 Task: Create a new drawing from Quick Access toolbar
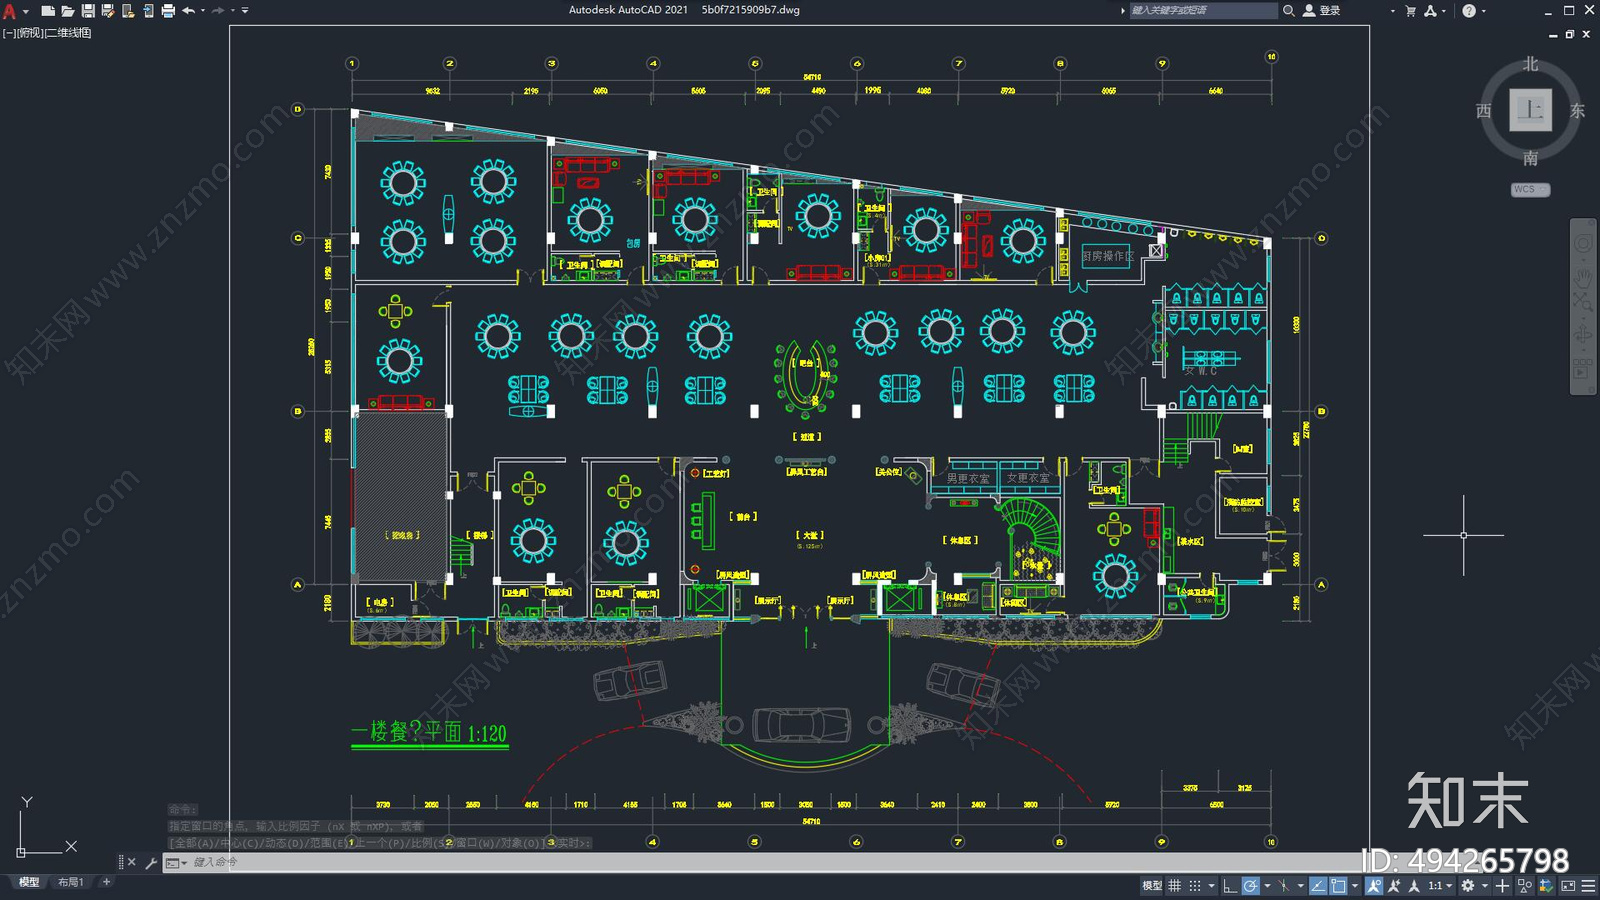coord(48,11)
